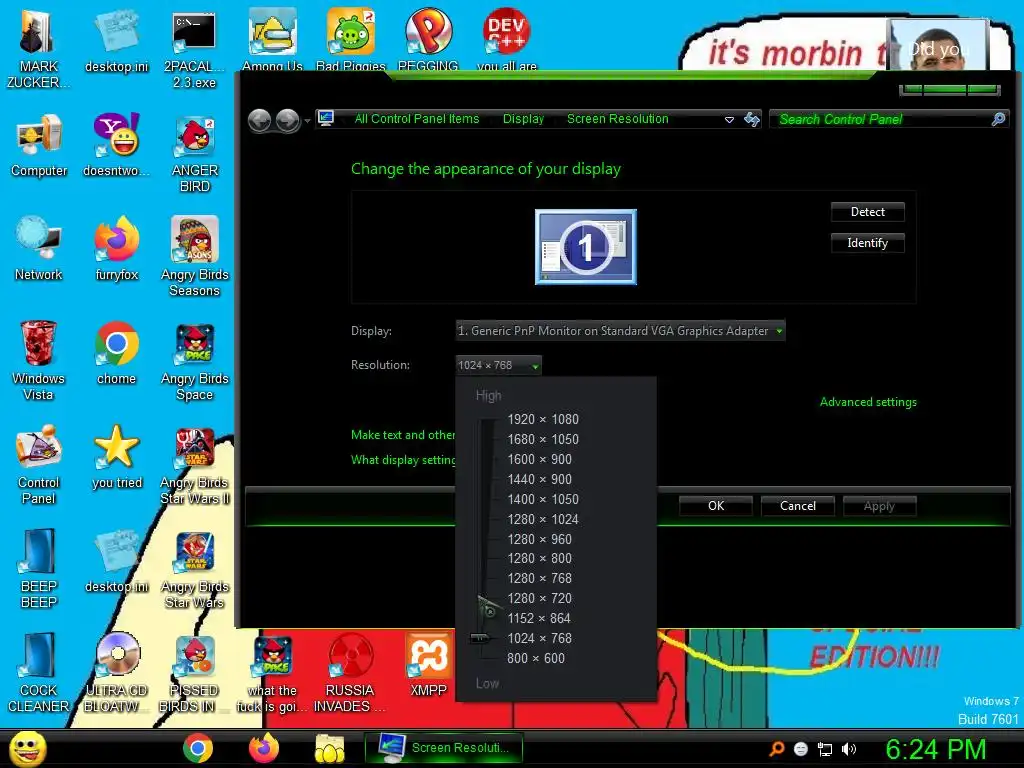This screenshot has height=768, width=1024.
Task: Click the volume speaker tray icon
Action: click(x=849, y=749)
